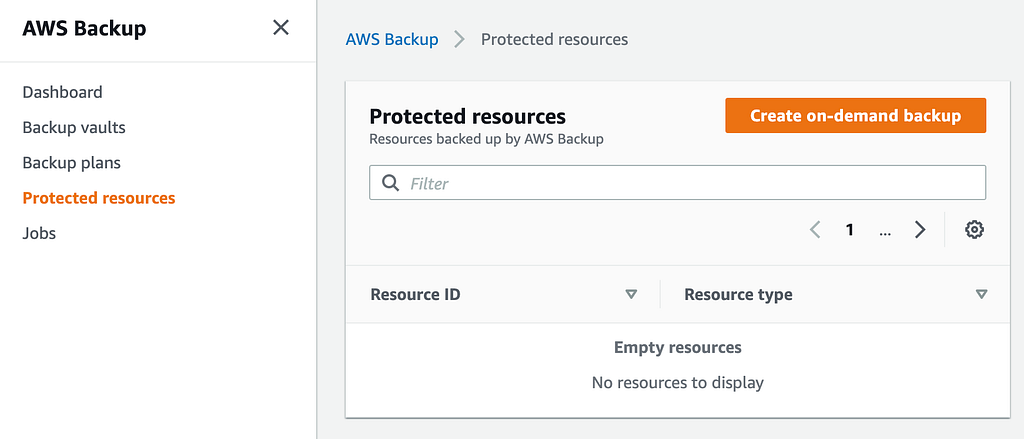Click the Empty resources message
The width and height of the screenshot is (1024, 439).
(x=678, y=348)
